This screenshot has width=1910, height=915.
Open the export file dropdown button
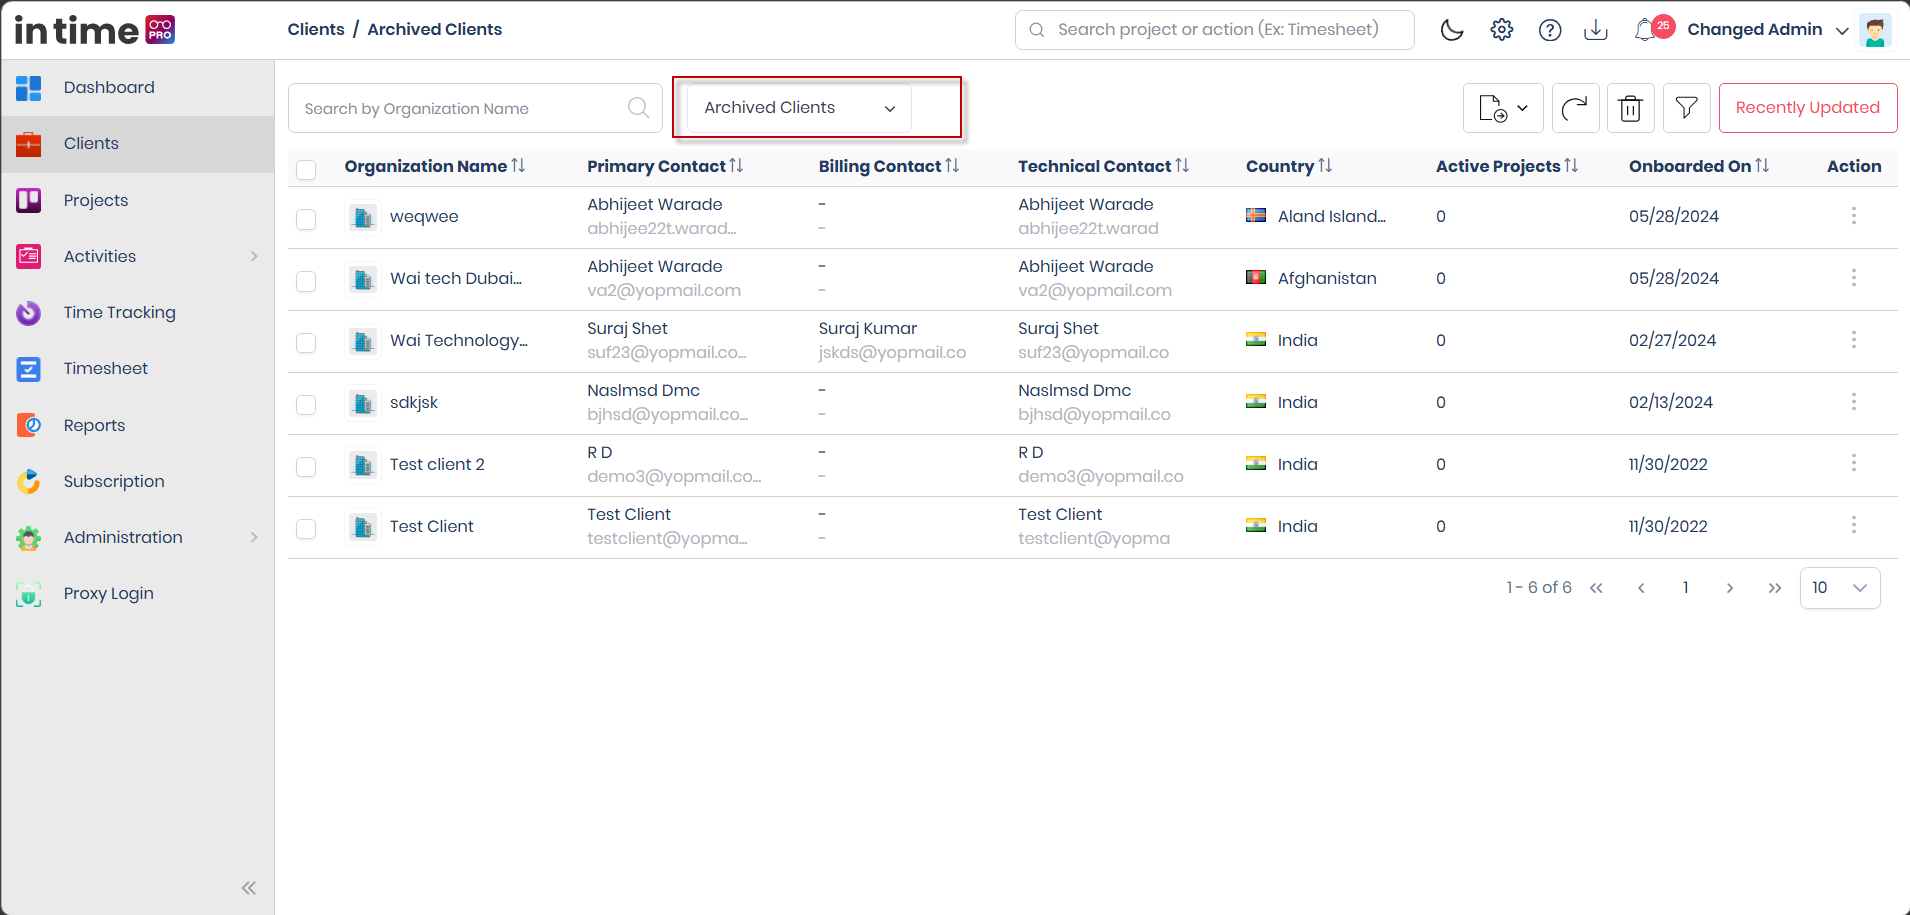click(1503, 108)
